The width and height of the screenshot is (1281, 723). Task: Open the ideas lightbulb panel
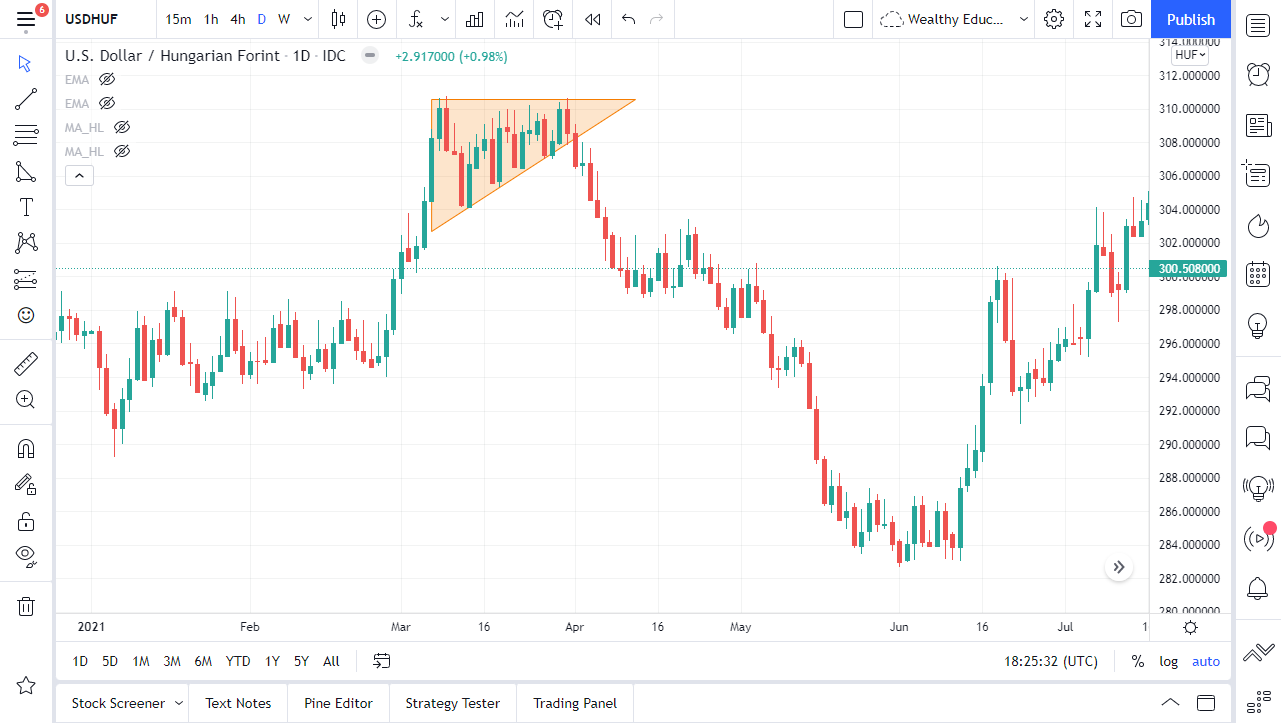pyautogui.click(x=1258, y=325)
